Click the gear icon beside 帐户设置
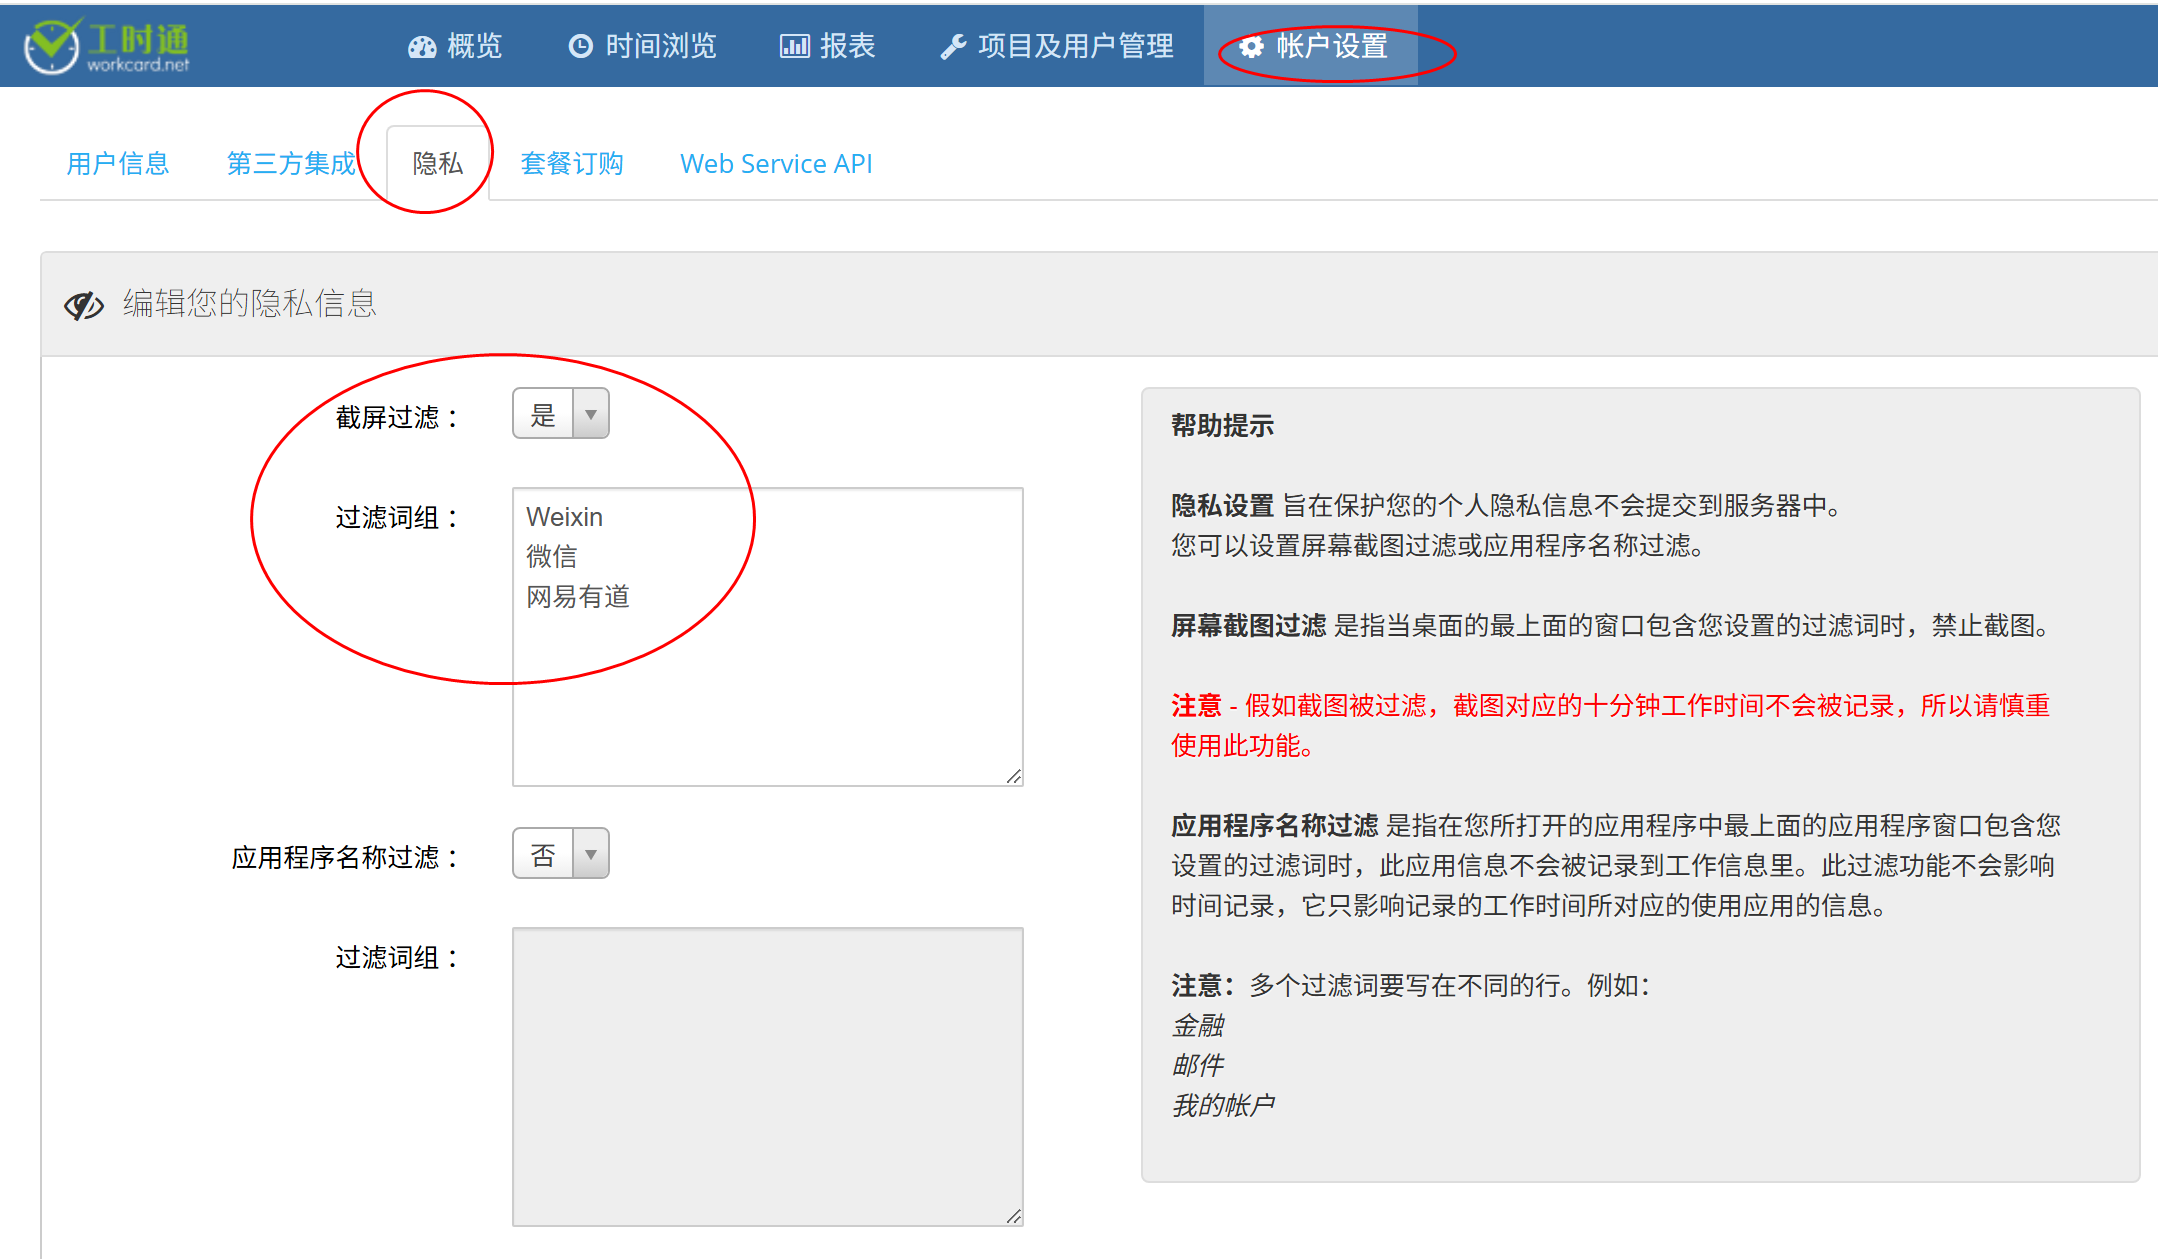Viewport: 2158px width, 1259px height. pyautogui.click(x=1251, y=46)
